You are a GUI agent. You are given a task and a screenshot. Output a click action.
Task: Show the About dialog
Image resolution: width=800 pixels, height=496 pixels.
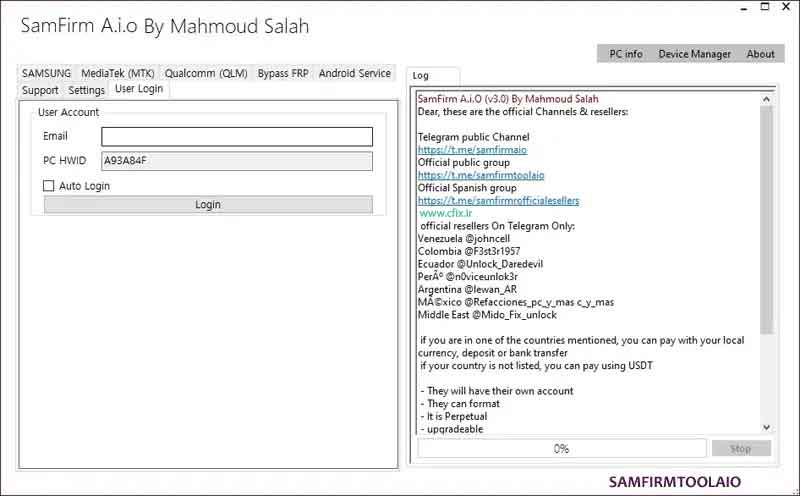tap(760, 54)
